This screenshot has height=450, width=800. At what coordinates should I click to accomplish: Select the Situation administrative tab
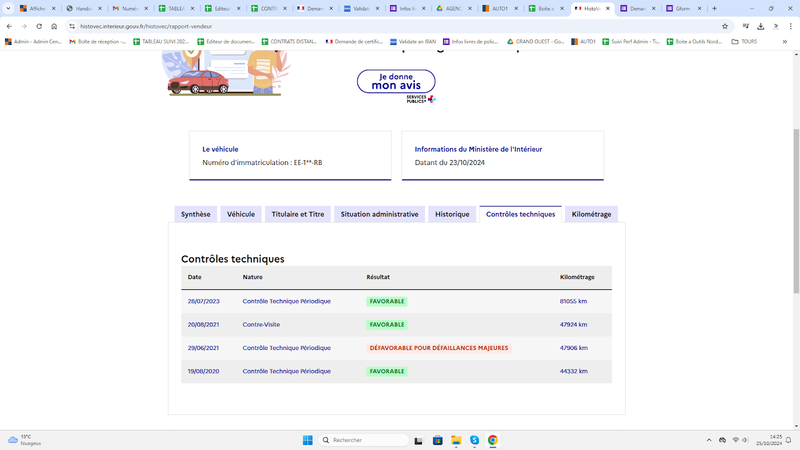[x=380, y=214]
